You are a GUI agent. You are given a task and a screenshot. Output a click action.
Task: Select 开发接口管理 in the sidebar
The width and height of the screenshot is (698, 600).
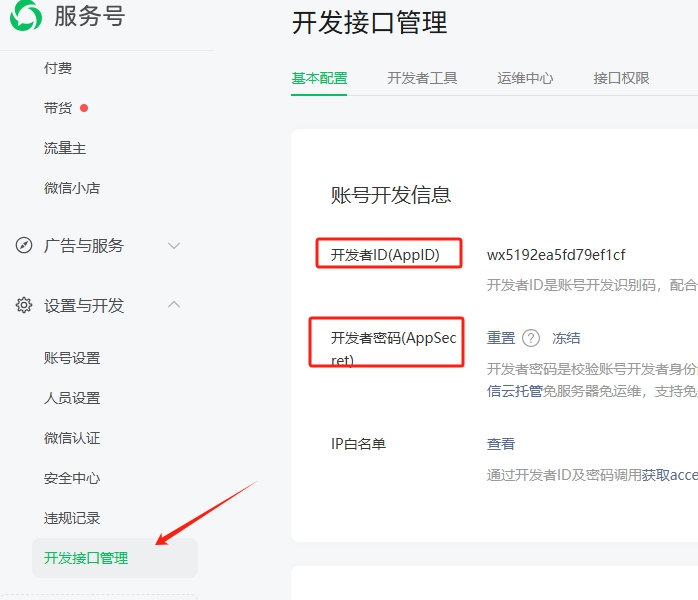click(115, 558)
